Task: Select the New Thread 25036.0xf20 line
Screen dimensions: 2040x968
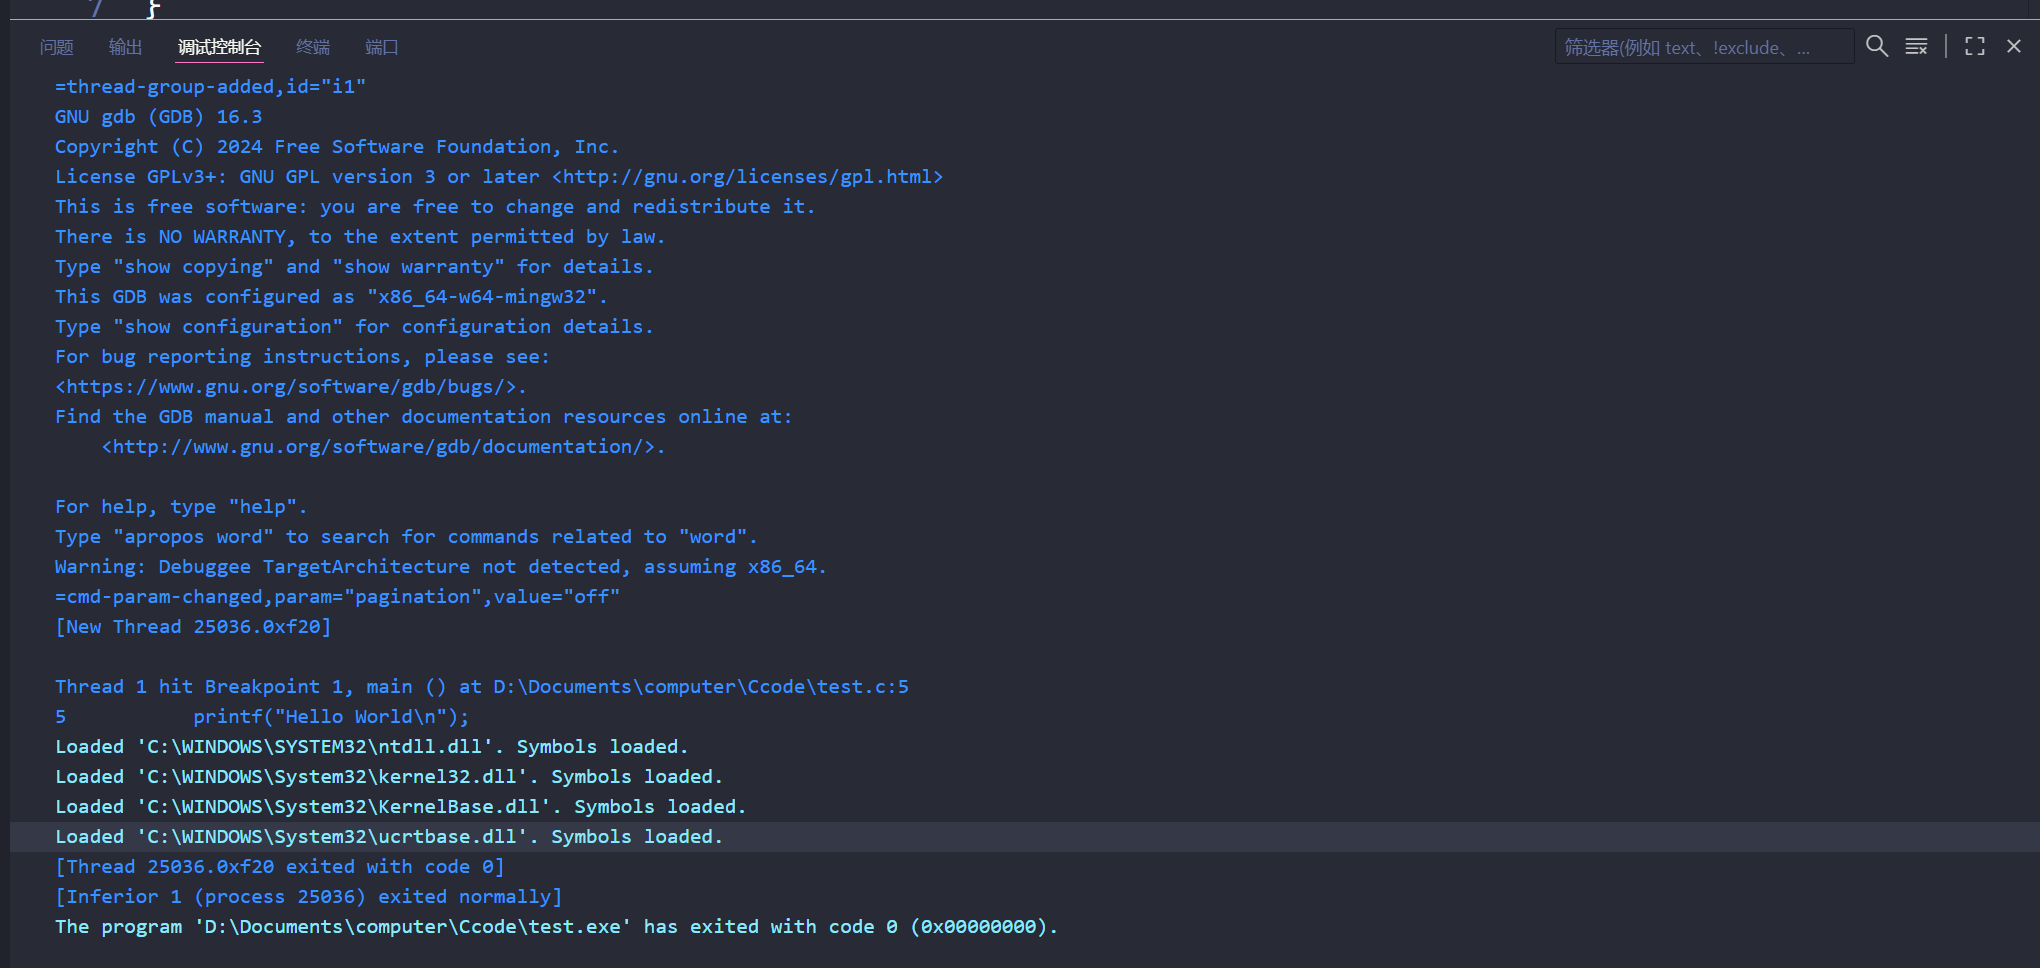Action: 193,627
